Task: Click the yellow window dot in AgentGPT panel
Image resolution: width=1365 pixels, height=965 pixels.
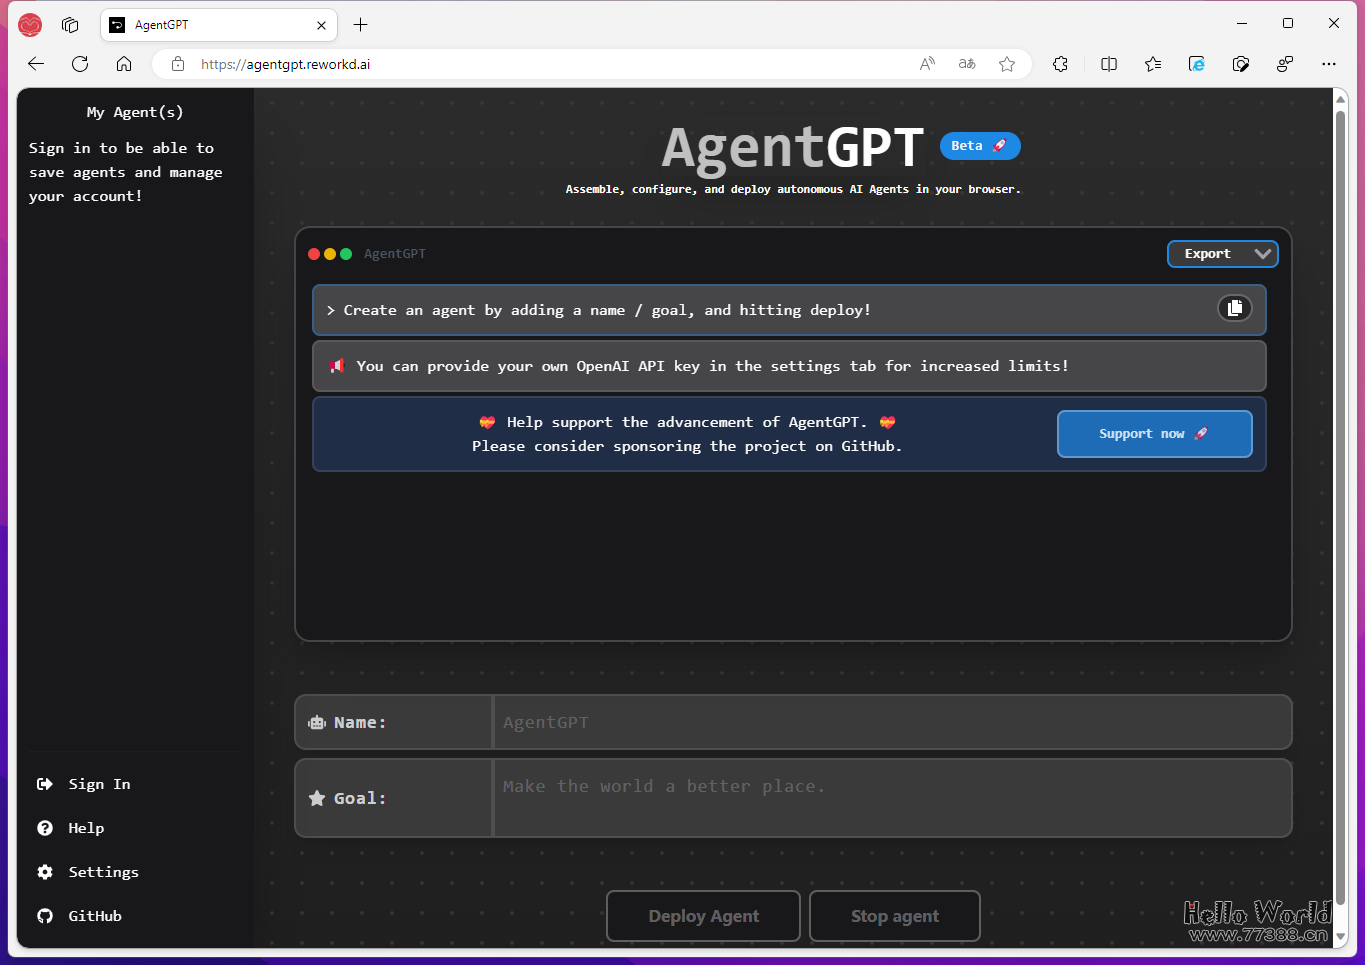Action: [330, 254]
